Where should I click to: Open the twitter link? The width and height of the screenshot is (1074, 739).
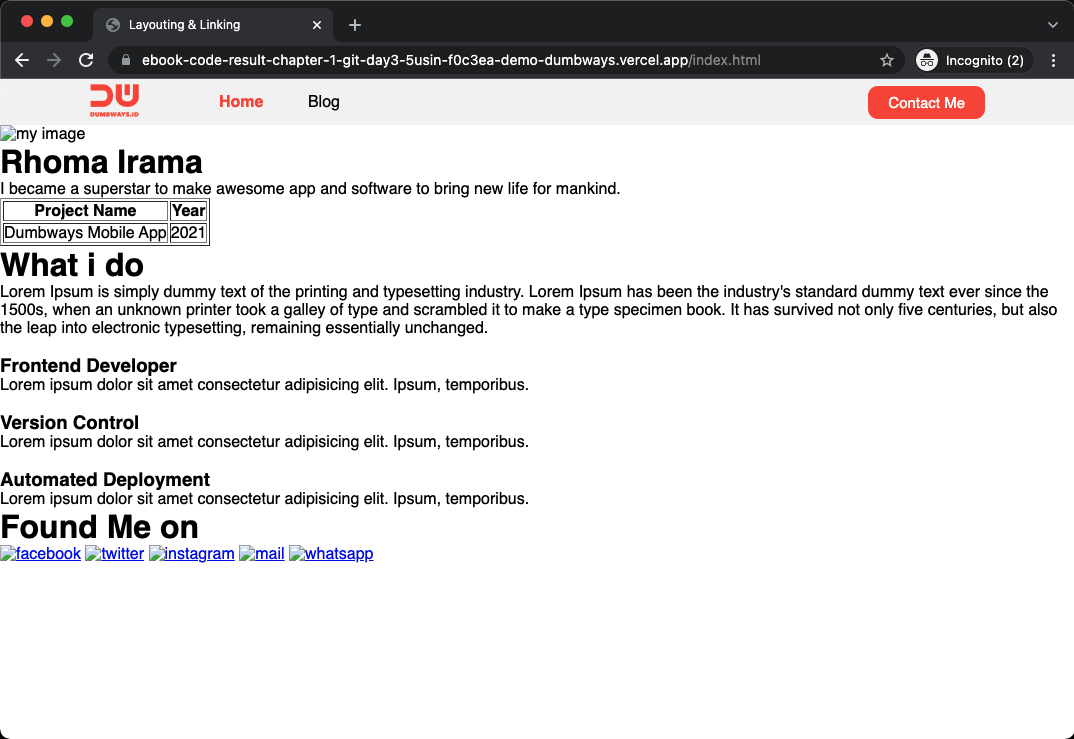[x=114, y=553]
